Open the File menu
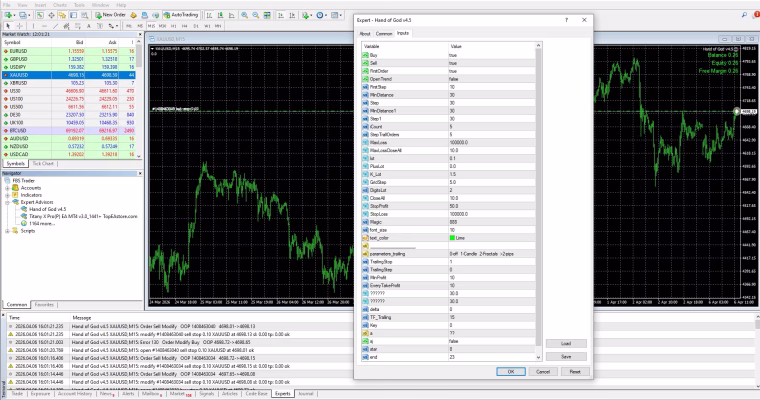The image size is (760, 400). coord(7,5)
